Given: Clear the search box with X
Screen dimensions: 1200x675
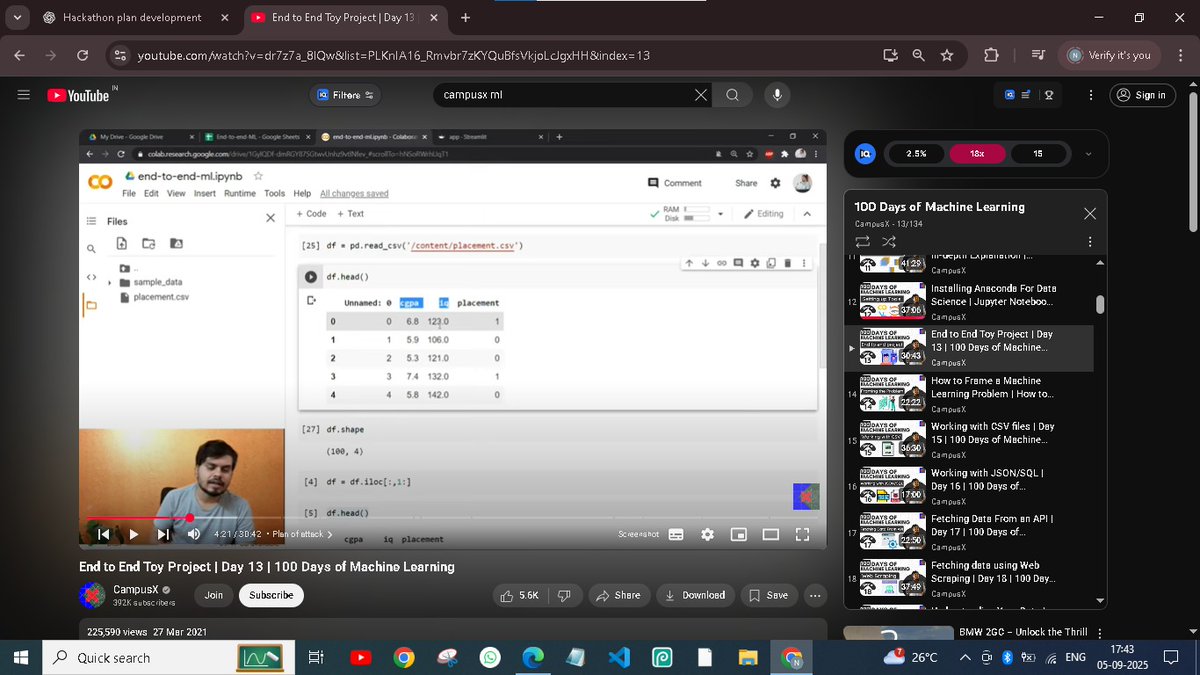Looking at the screenshot, I should pyautogui.click(x=702, y=95).
